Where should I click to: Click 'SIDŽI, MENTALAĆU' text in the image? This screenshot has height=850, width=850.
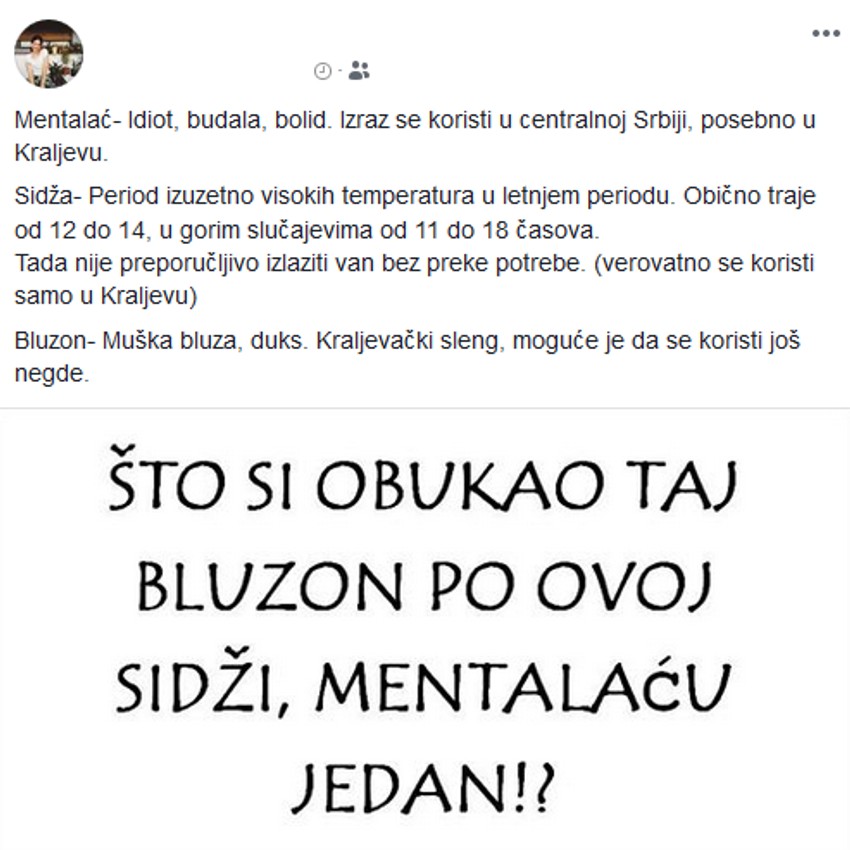pyautogui.click(x=423, y=683)
